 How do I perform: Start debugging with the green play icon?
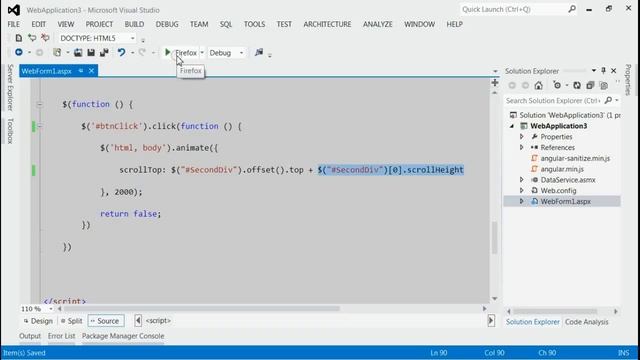tap(167, 52)
